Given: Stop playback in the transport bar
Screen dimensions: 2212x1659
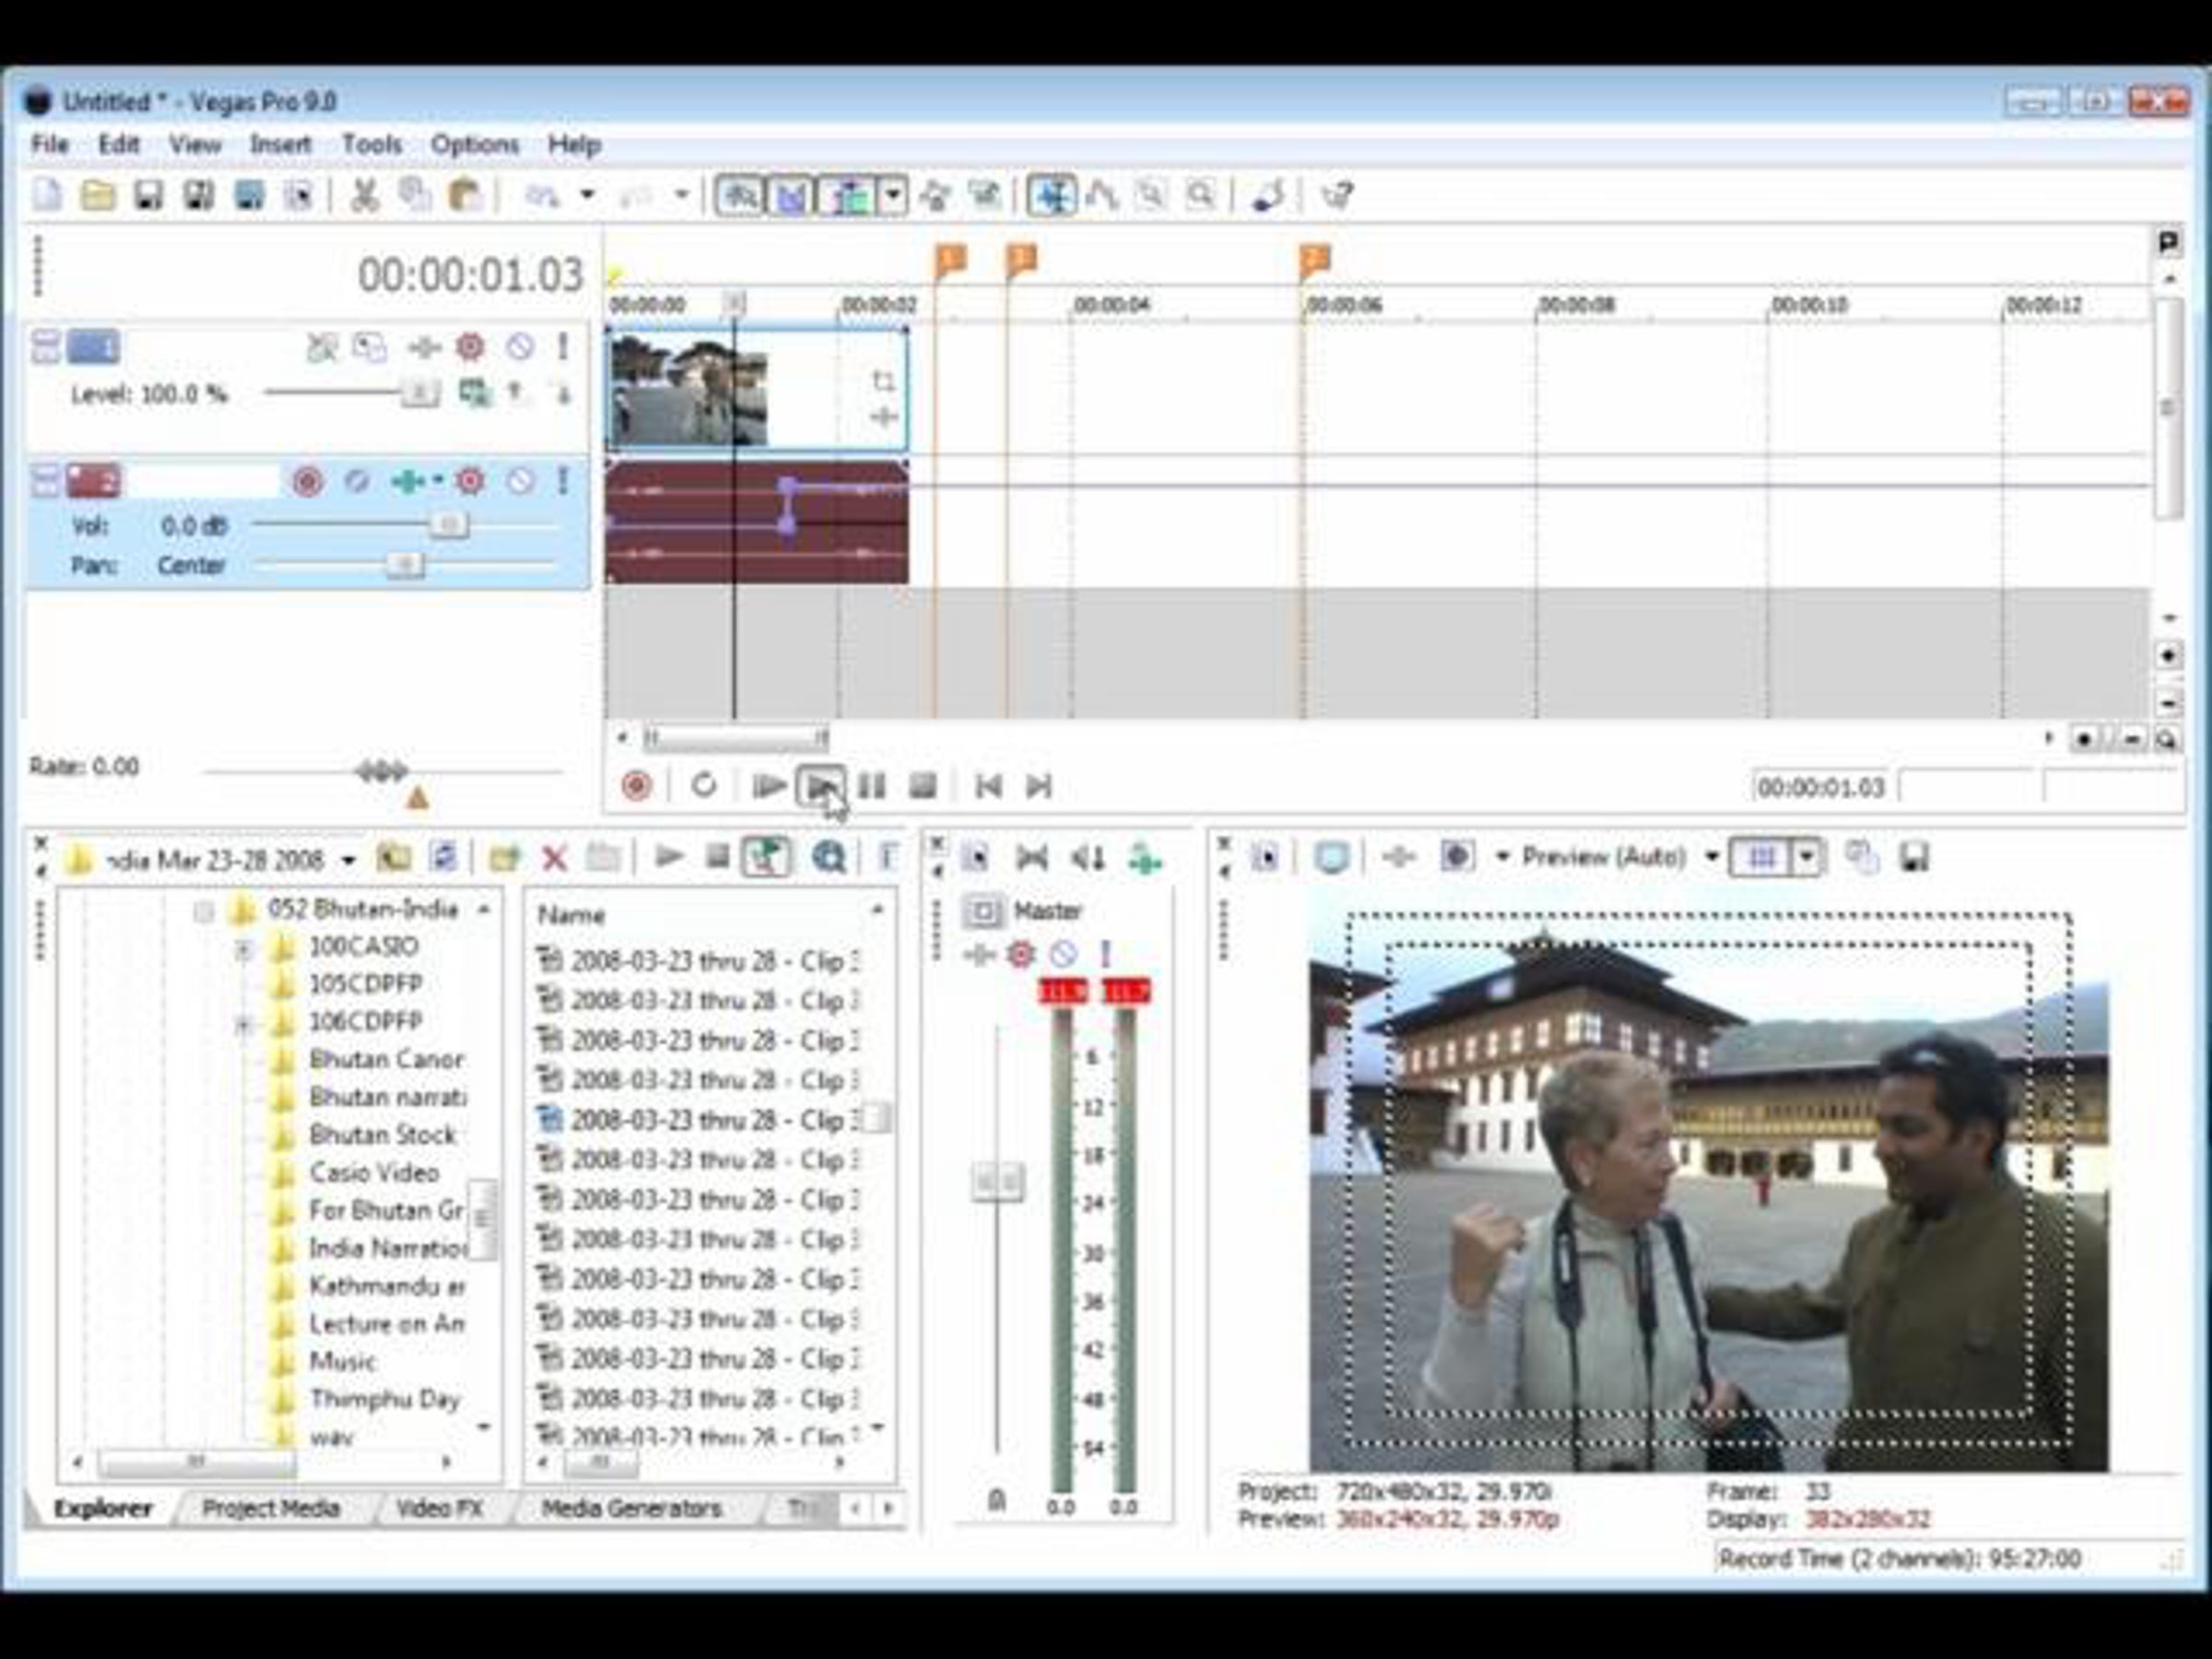Looking at the screenshot, I should point(923,786).
